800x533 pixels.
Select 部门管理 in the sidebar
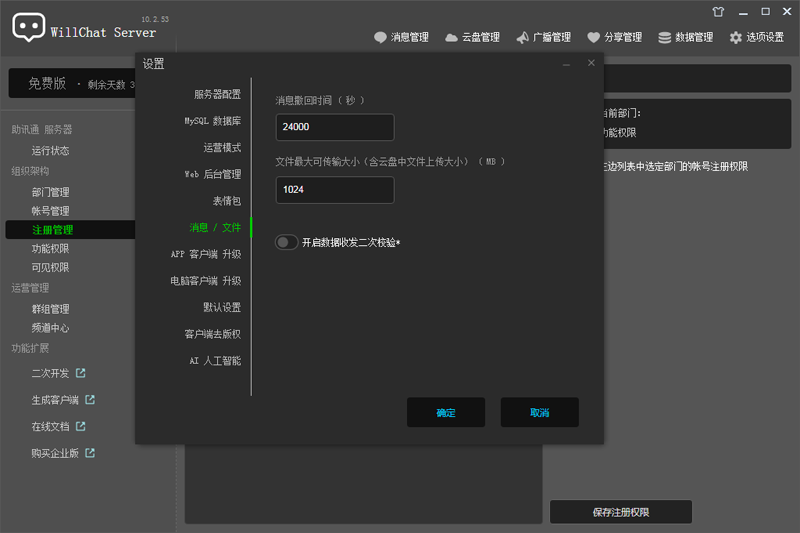pyautogui.click(x=50, y=192)
